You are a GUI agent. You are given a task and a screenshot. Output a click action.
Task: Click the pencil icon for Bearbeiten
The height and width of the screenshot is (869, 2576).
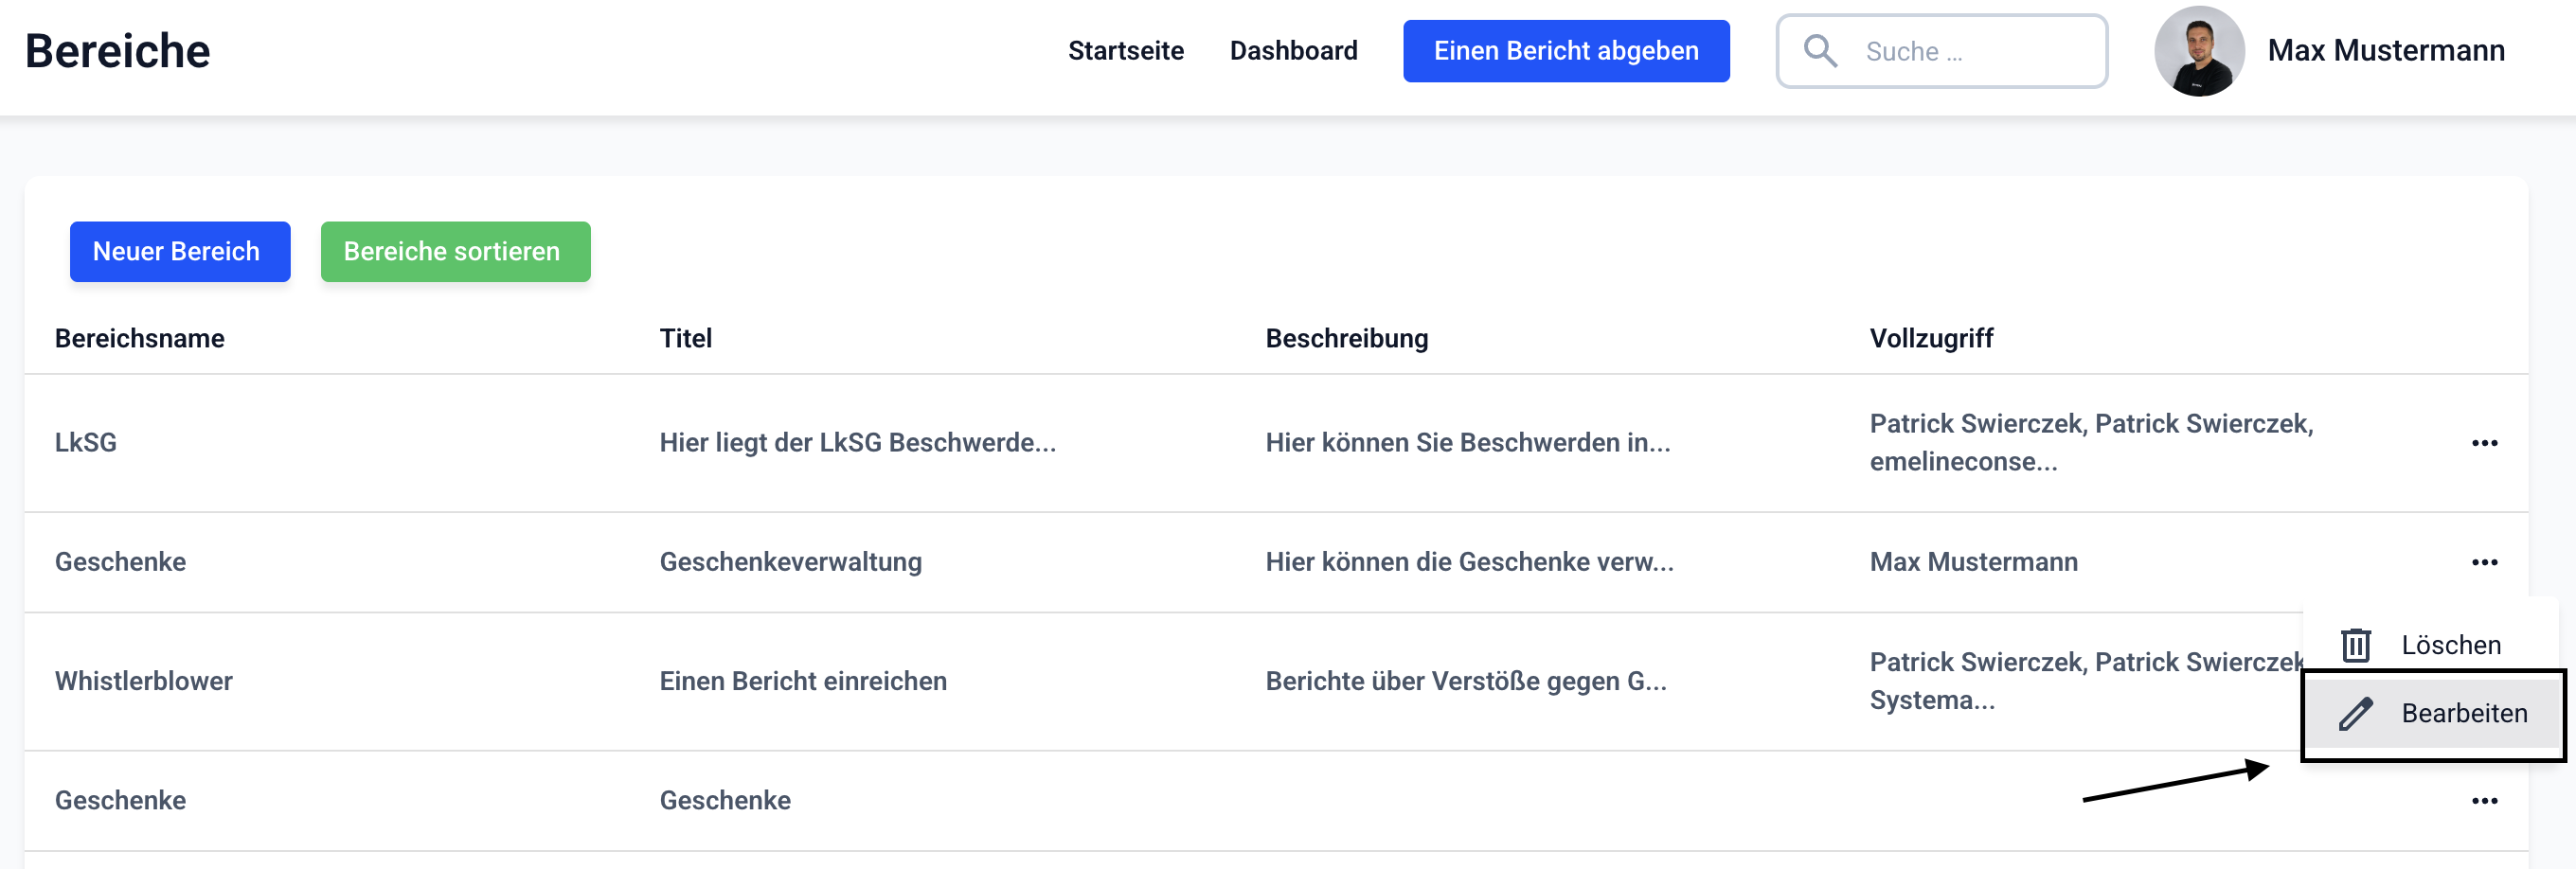tap(2355, 713)
